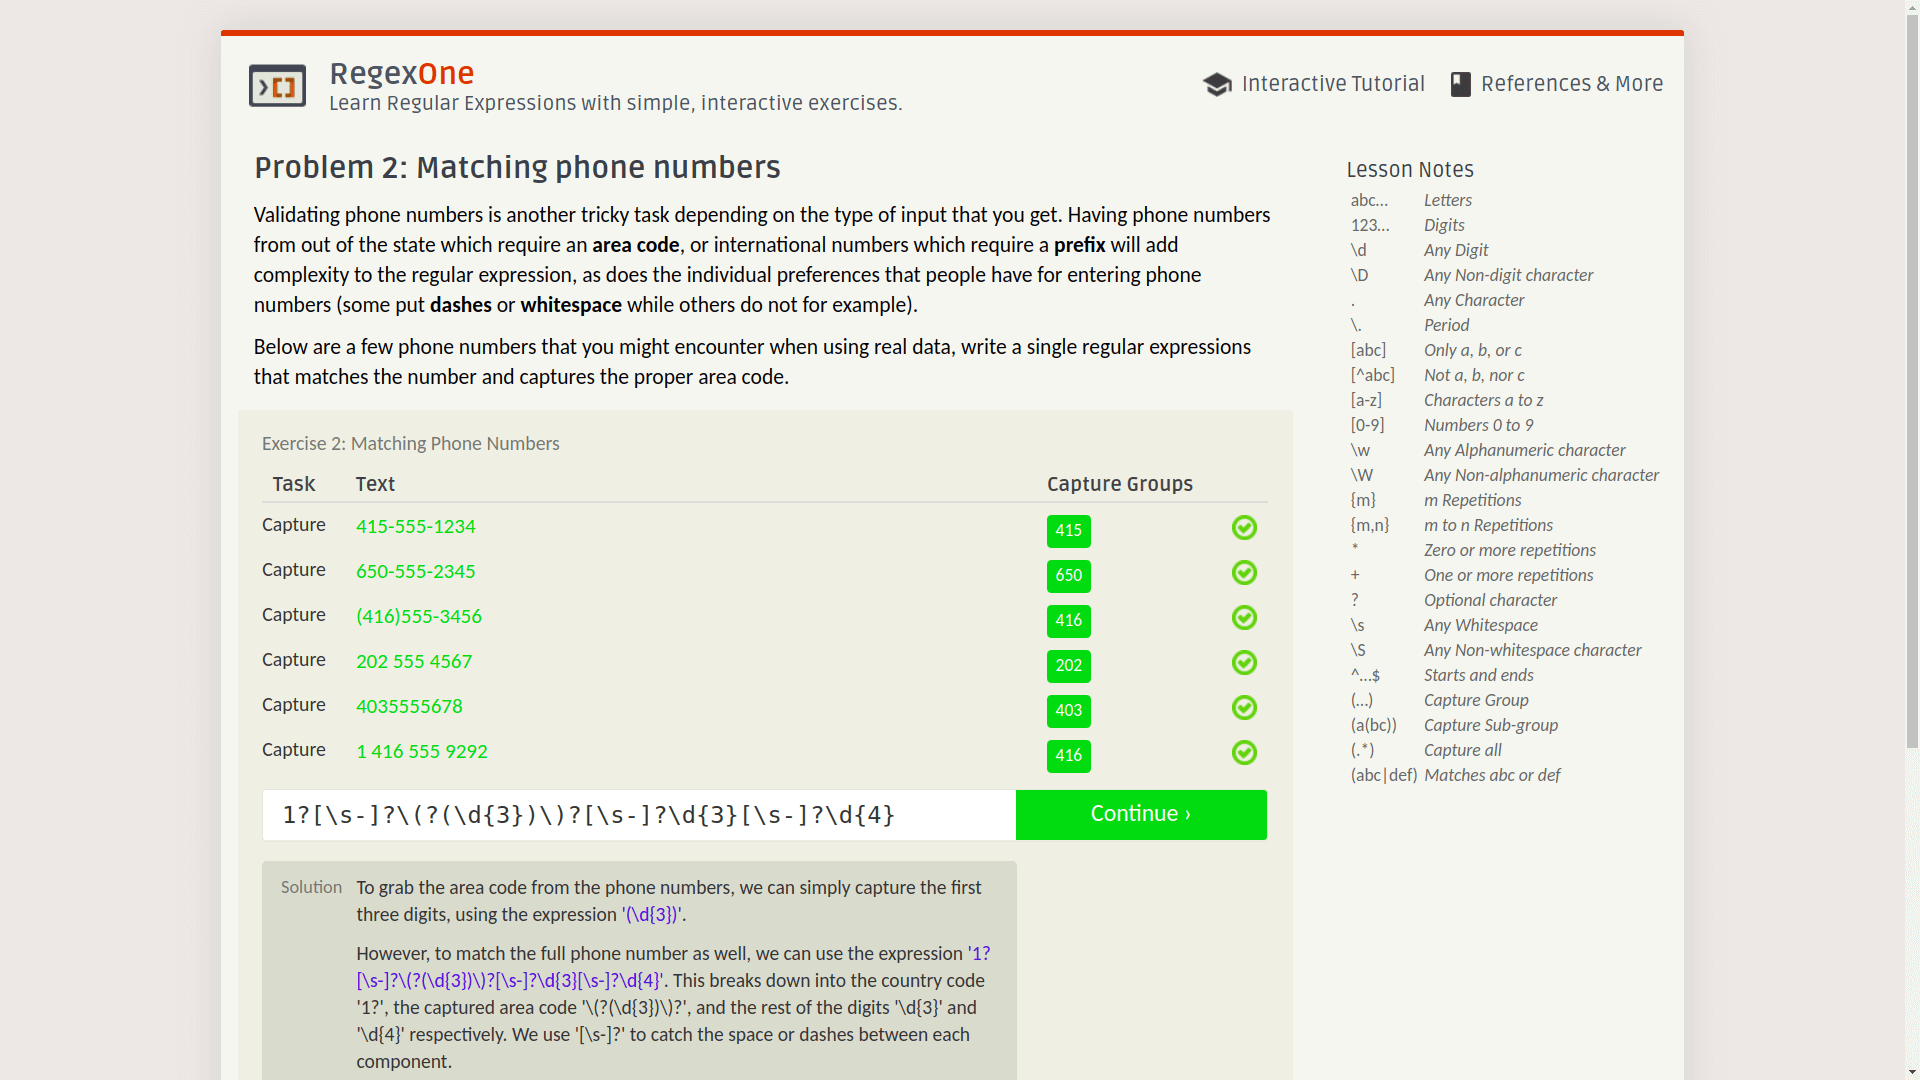
Task: Click the RegexOne logo icon
Action: click(x=277, y=86)
